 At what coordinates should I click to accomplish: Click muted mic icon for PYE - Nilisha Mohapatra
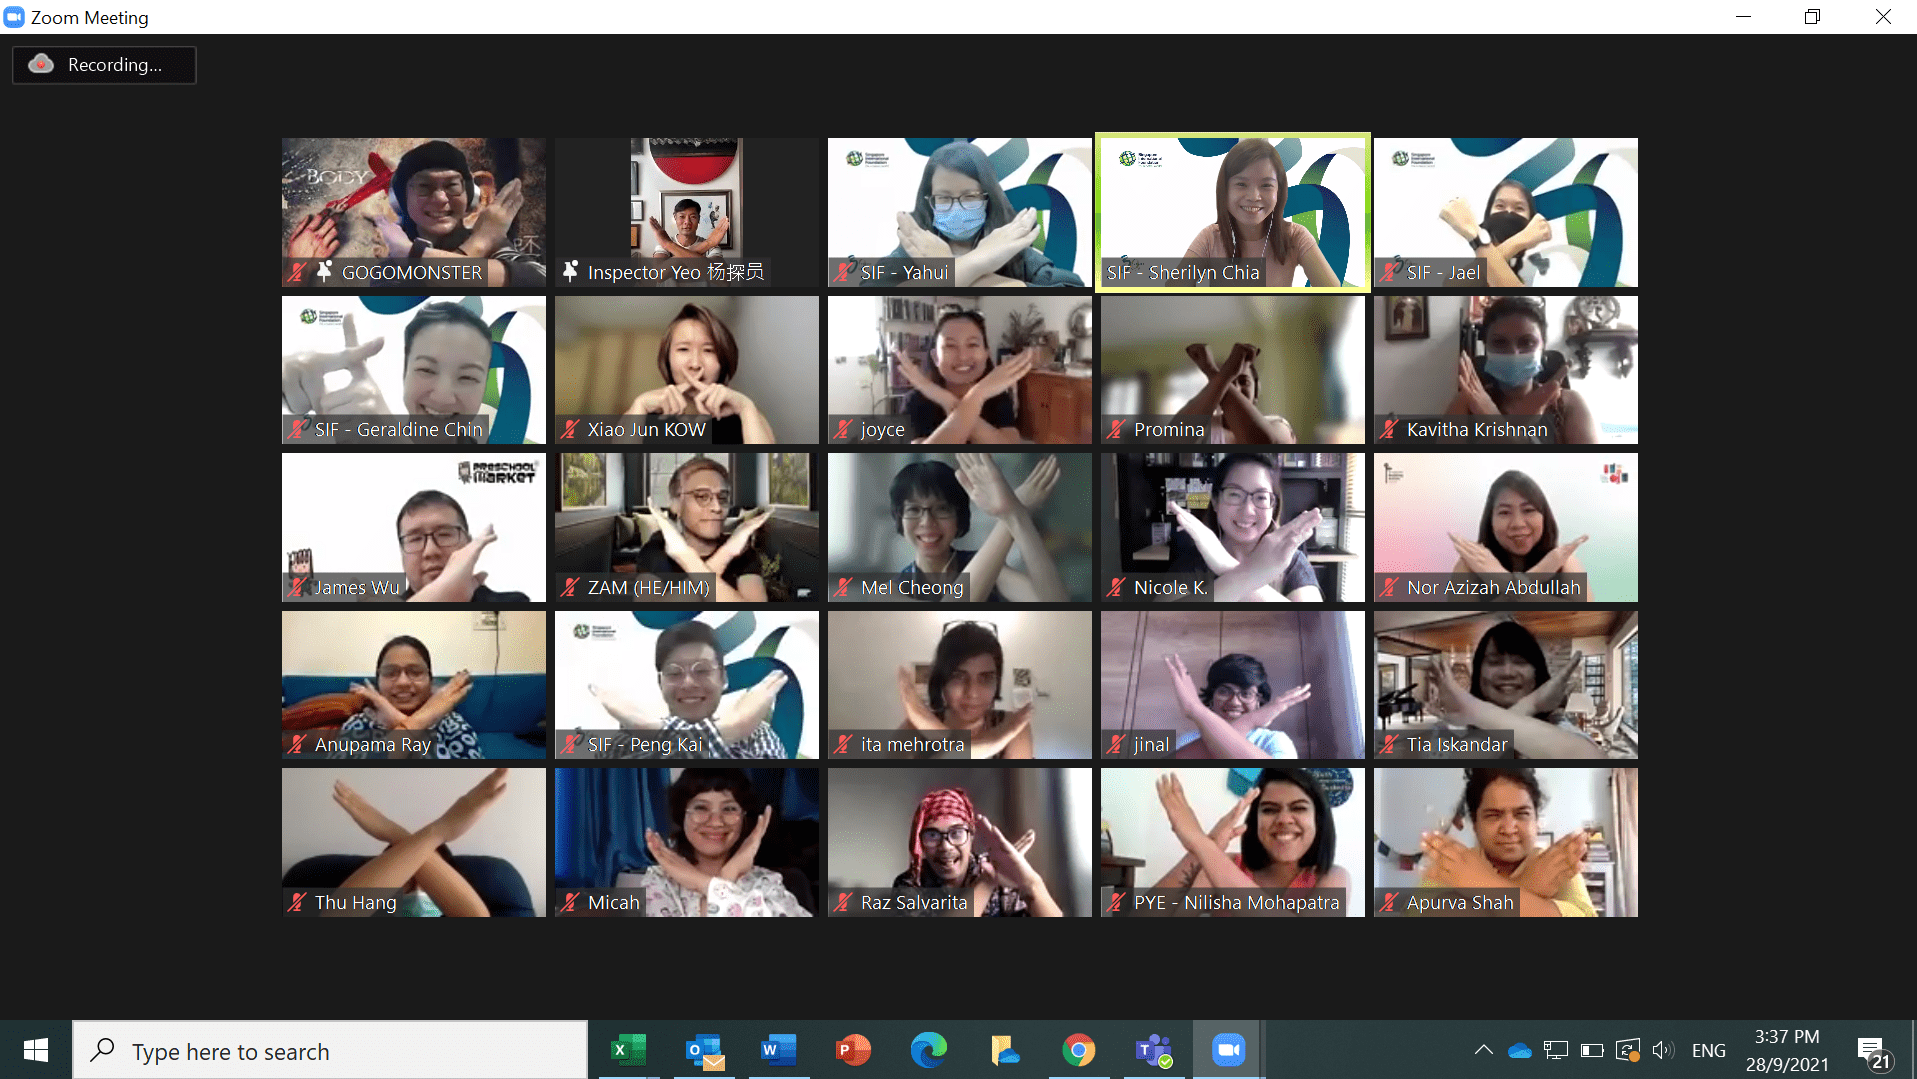1116,902
